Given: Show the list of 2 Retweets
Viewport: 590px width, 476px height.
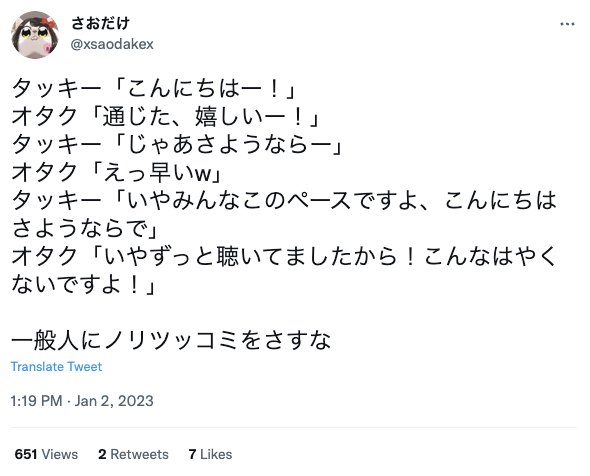Looking at the screenshot, I should point(133,454).
